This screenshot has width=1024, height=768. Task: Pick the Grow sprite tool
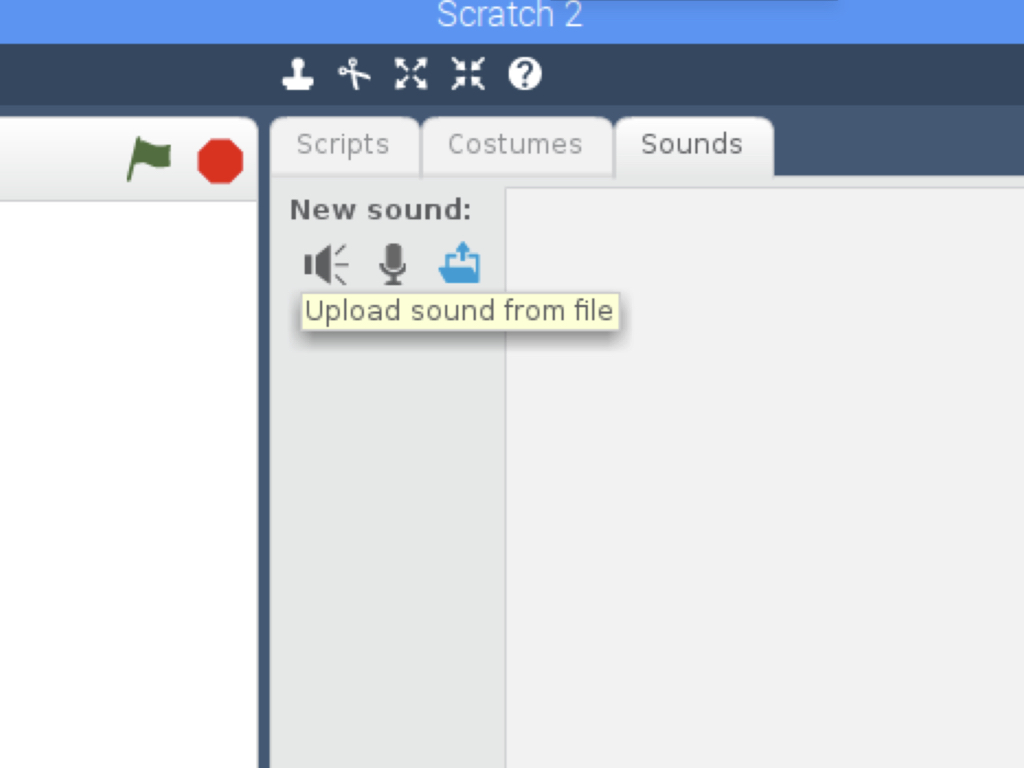(411, 74)
